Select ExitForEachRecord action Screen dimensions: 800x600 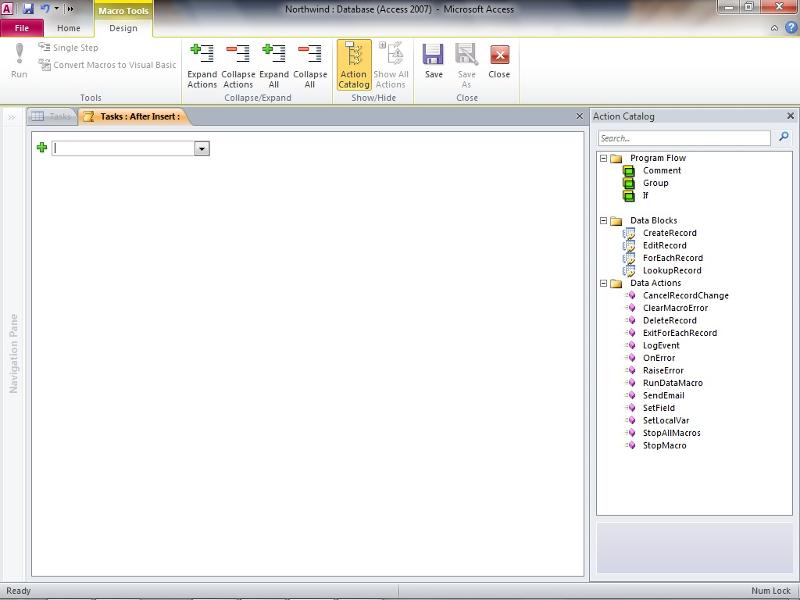680,333
